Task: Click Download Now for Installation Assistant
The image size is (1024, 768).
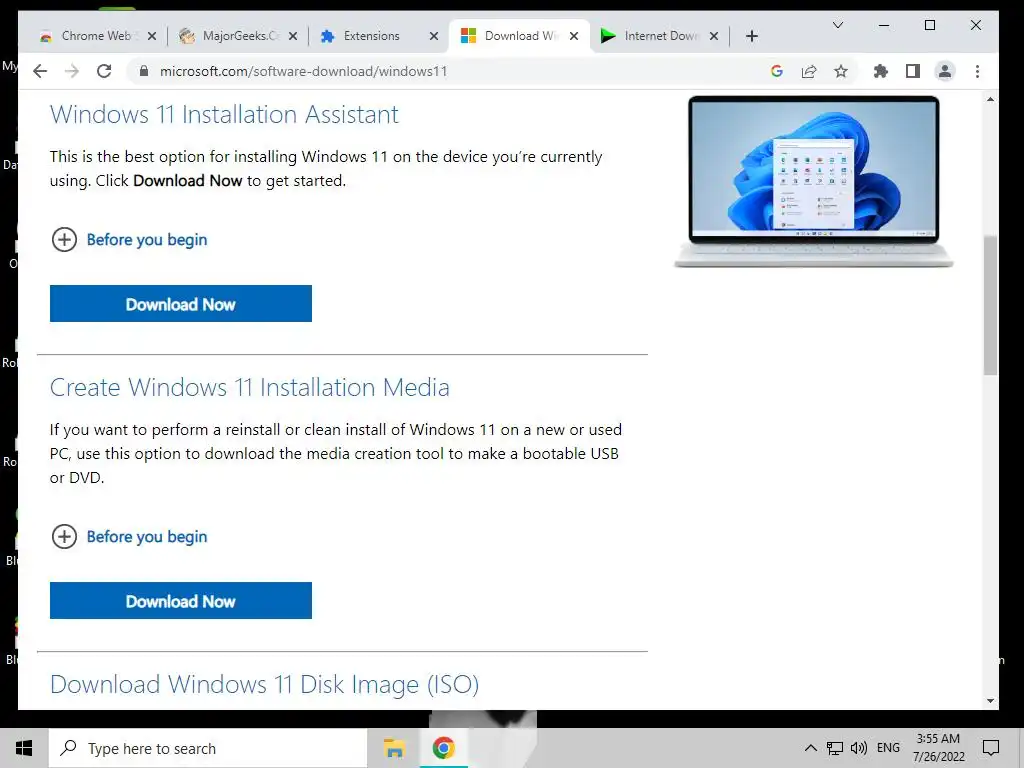Action: coord(181,304)
